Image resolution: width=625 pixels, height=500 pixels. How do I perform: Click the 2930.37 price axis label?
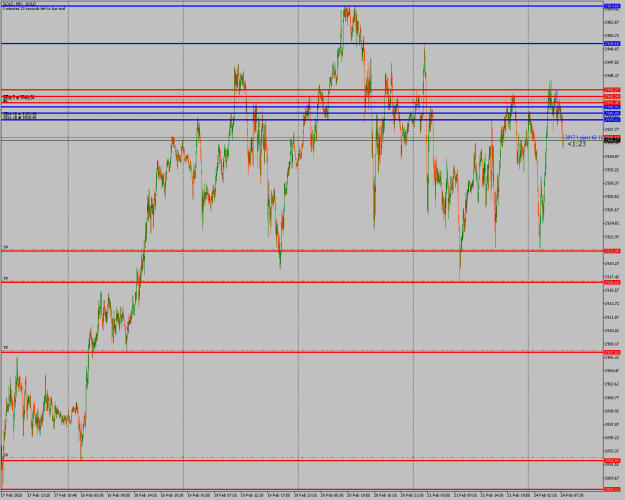[612, 183]
